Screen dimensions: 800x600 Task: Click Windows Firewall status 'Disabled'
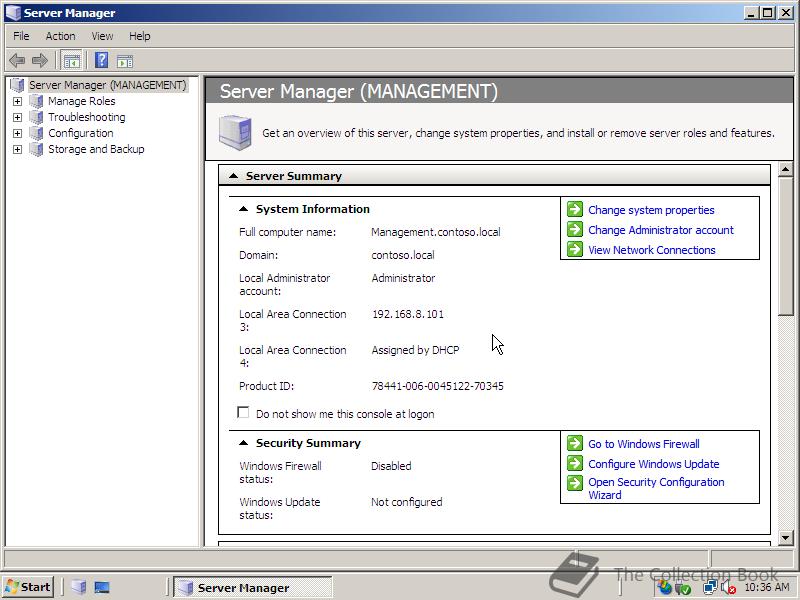pyautogui.click(x=391, y=466)
